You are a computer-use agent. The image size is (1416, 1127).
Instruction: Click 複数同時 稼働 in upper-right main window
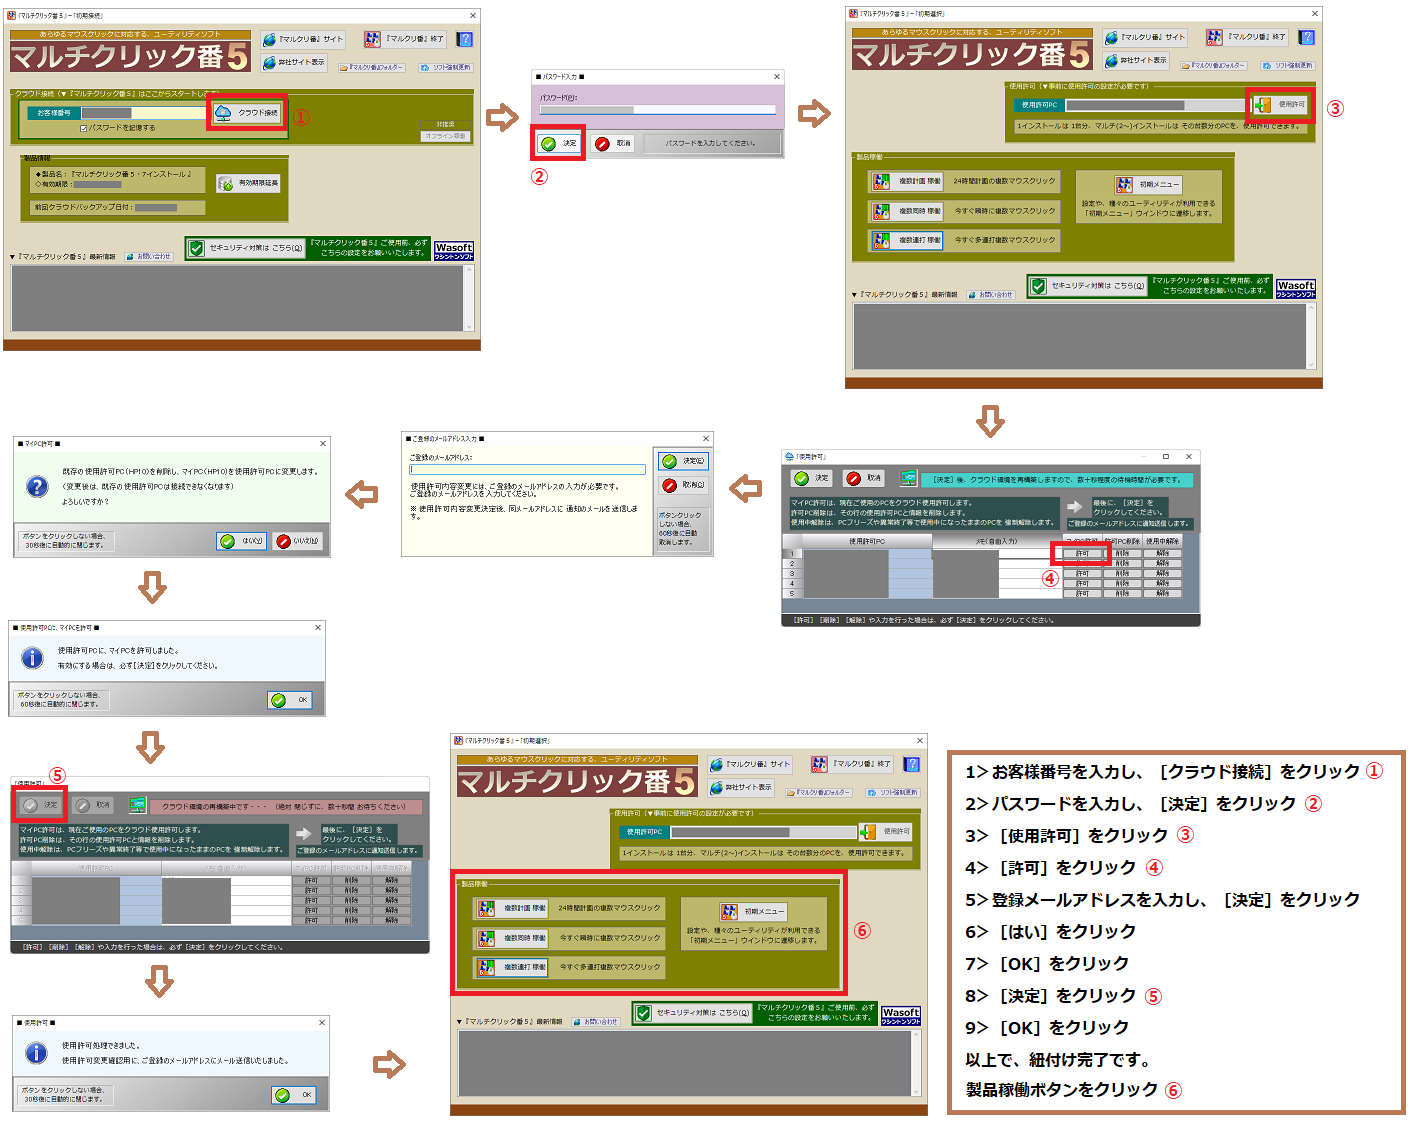906,211
